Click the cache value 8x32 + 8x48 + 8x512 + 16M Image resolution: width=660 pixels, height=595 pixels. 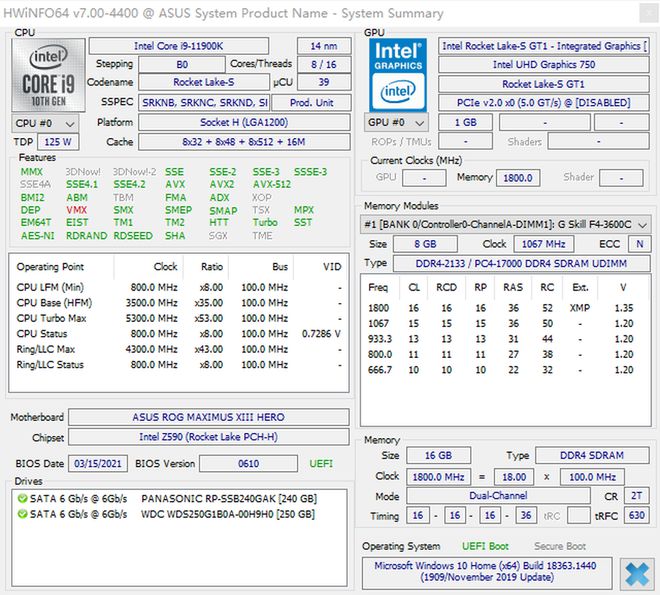244,142
